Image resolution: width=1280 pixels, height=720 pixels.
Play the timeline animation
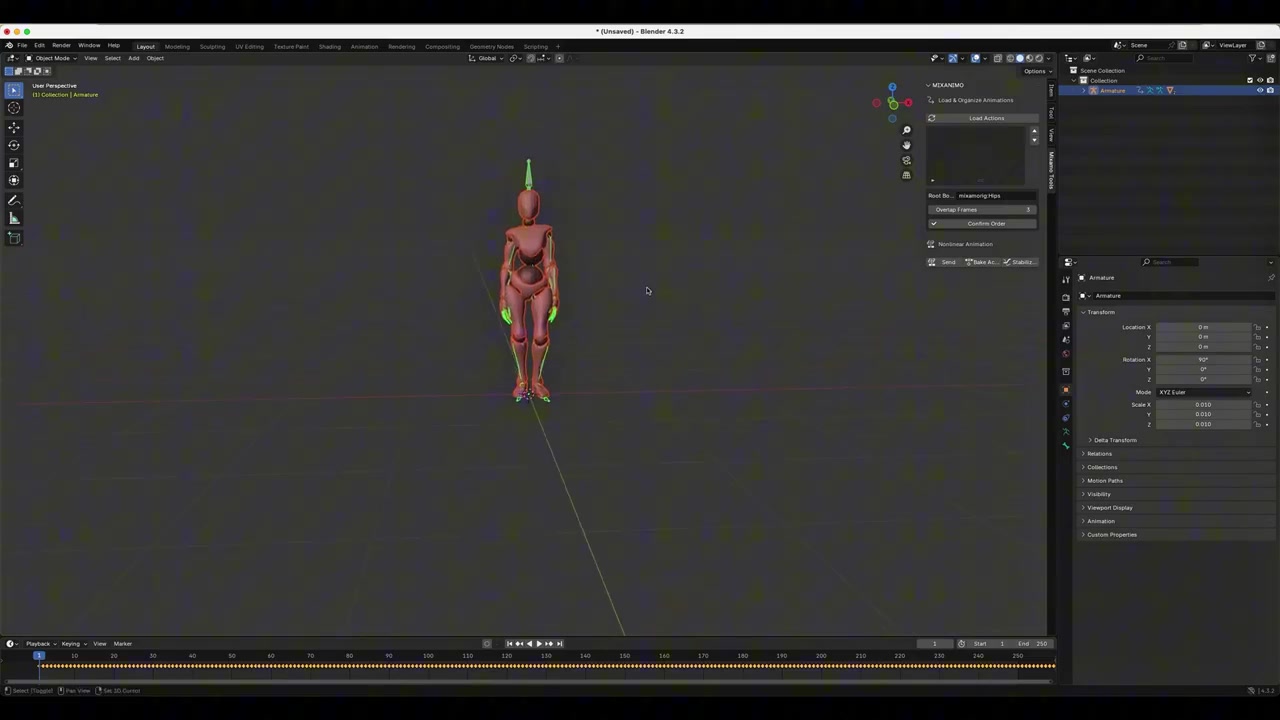(x=539, y=644)
